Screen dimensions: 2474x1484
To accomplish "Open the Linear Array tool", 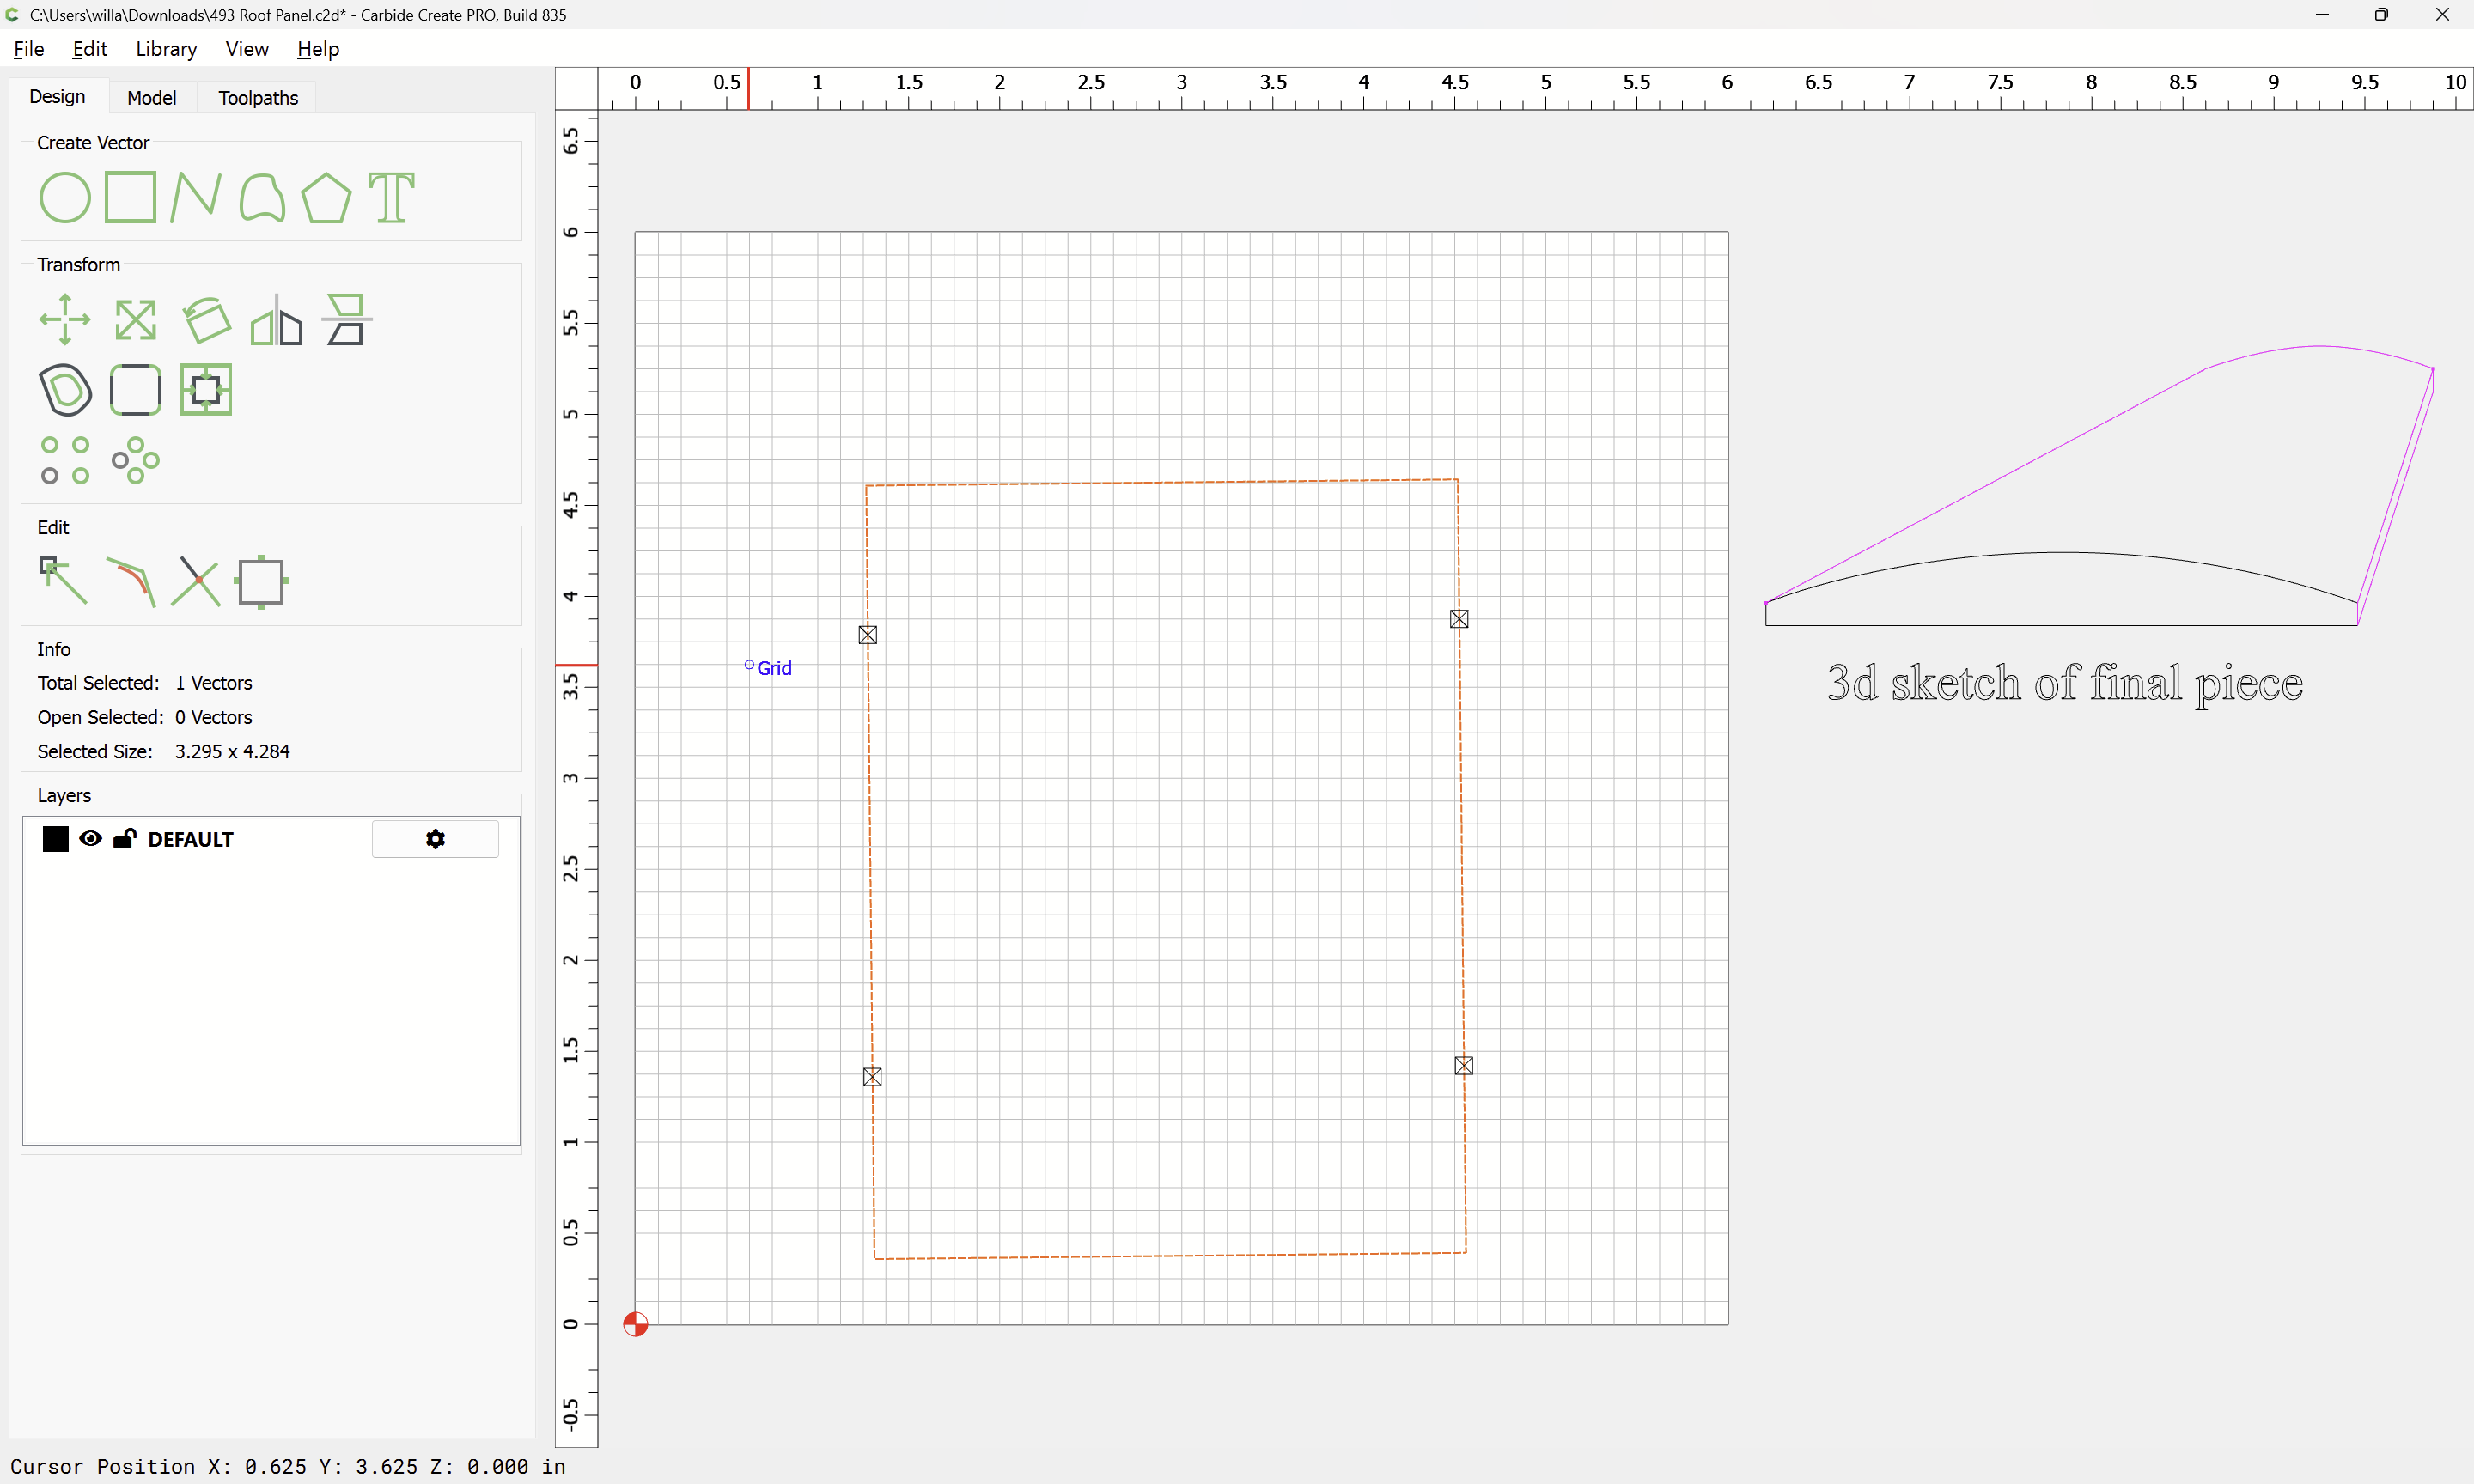I will click(64, 460).
